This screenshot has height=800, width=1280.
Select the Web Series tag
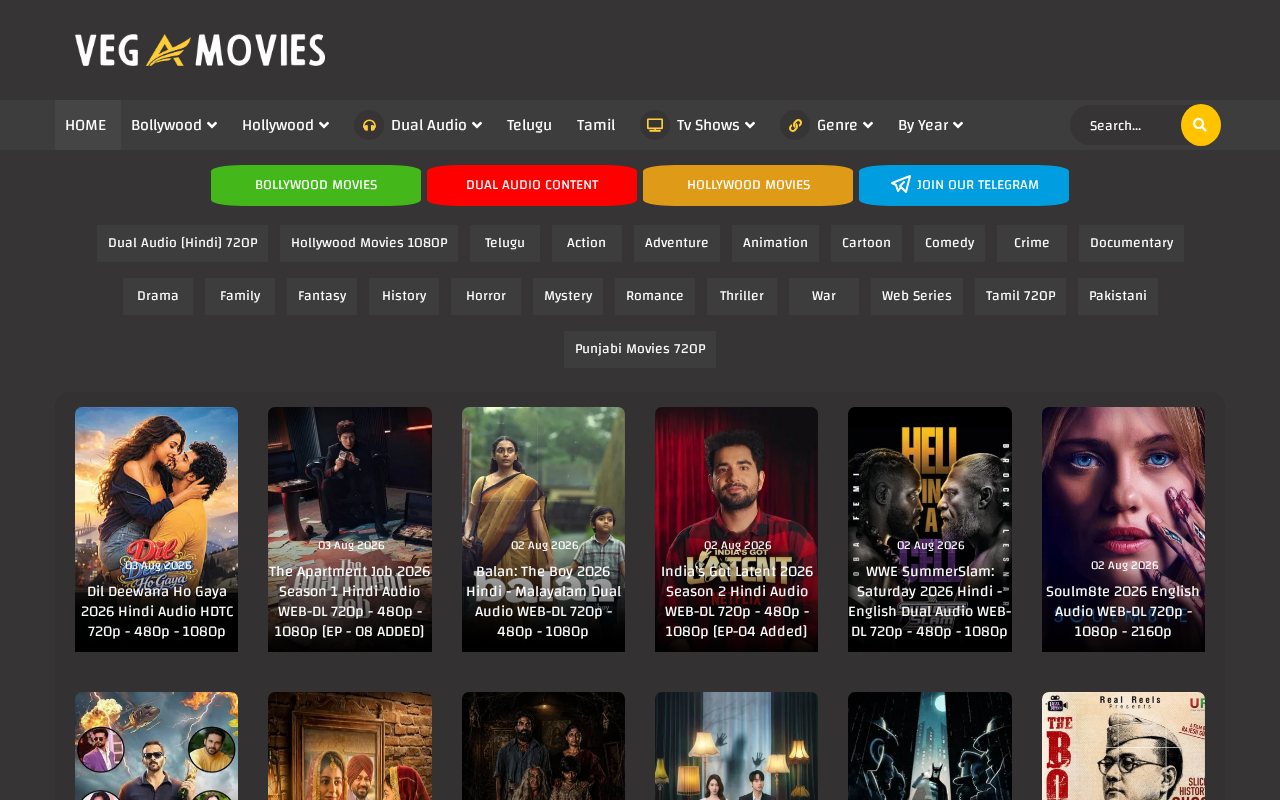pyautogui.click(x=917, y=296)
